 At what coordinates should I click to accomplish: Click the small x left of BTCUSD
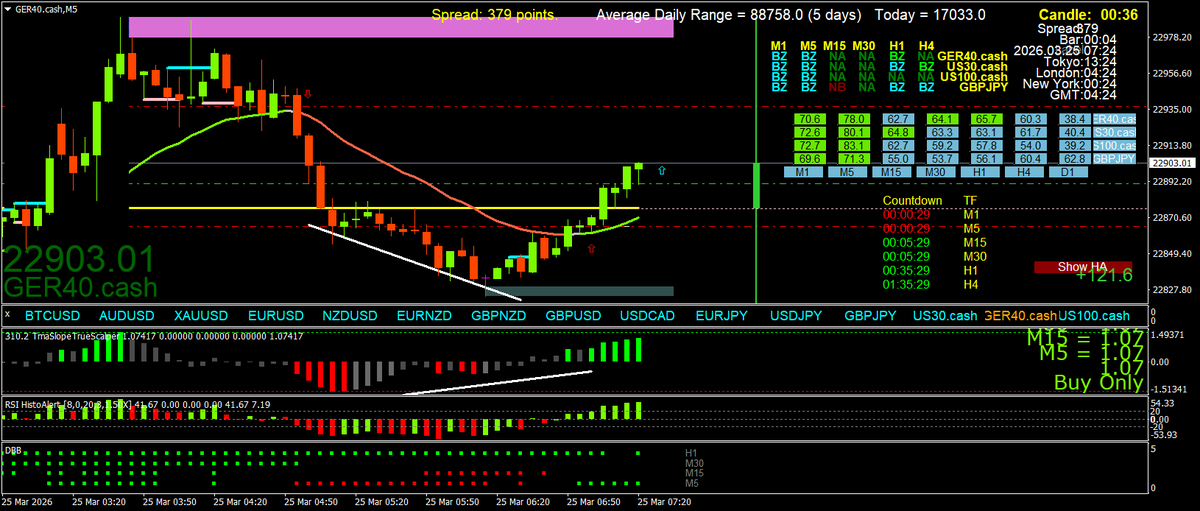(x=6, y=315)
